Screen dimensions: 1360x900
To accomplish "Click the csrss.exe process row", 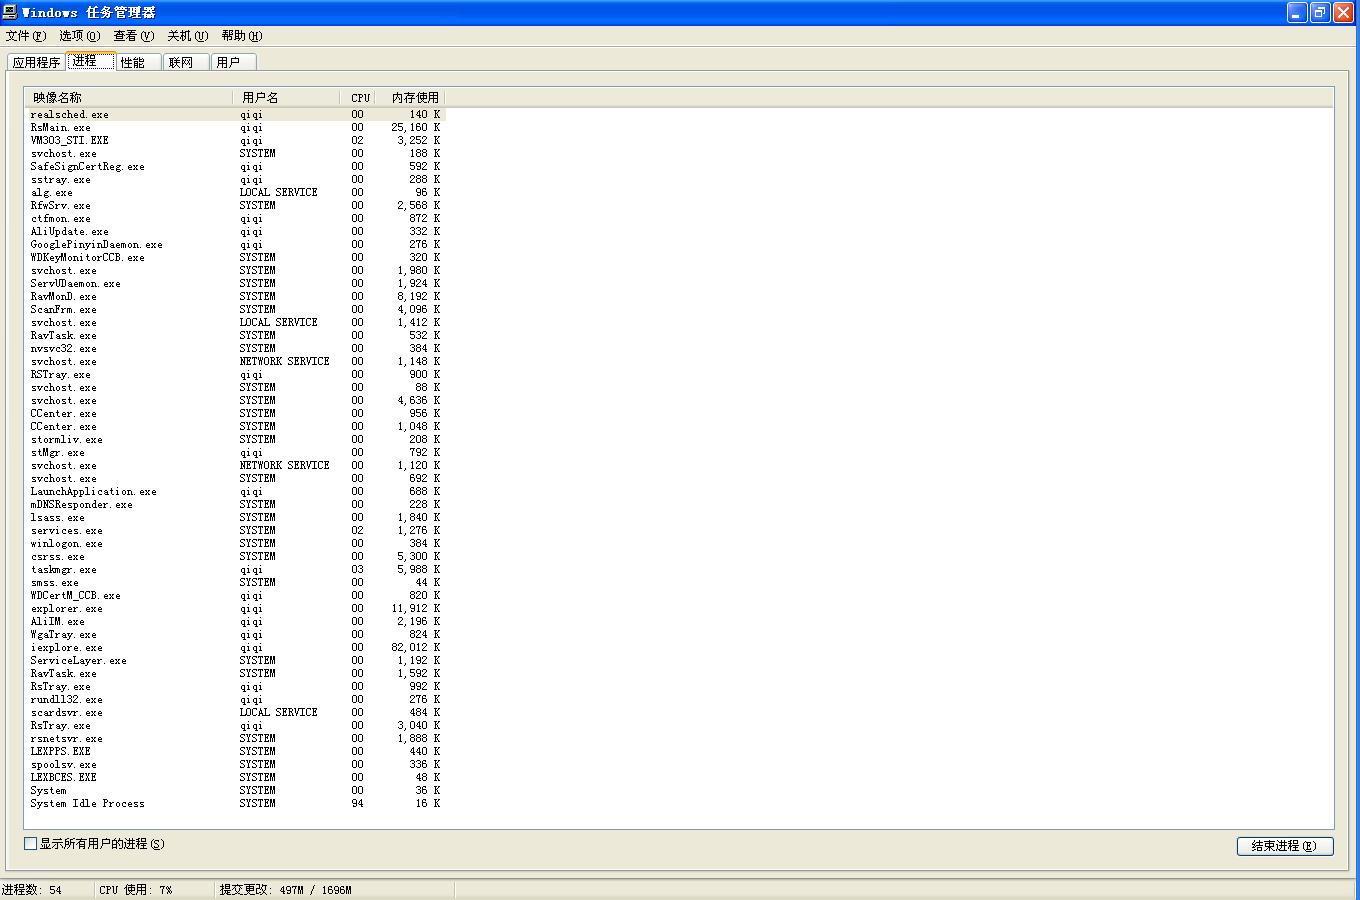I will (235, 557).
